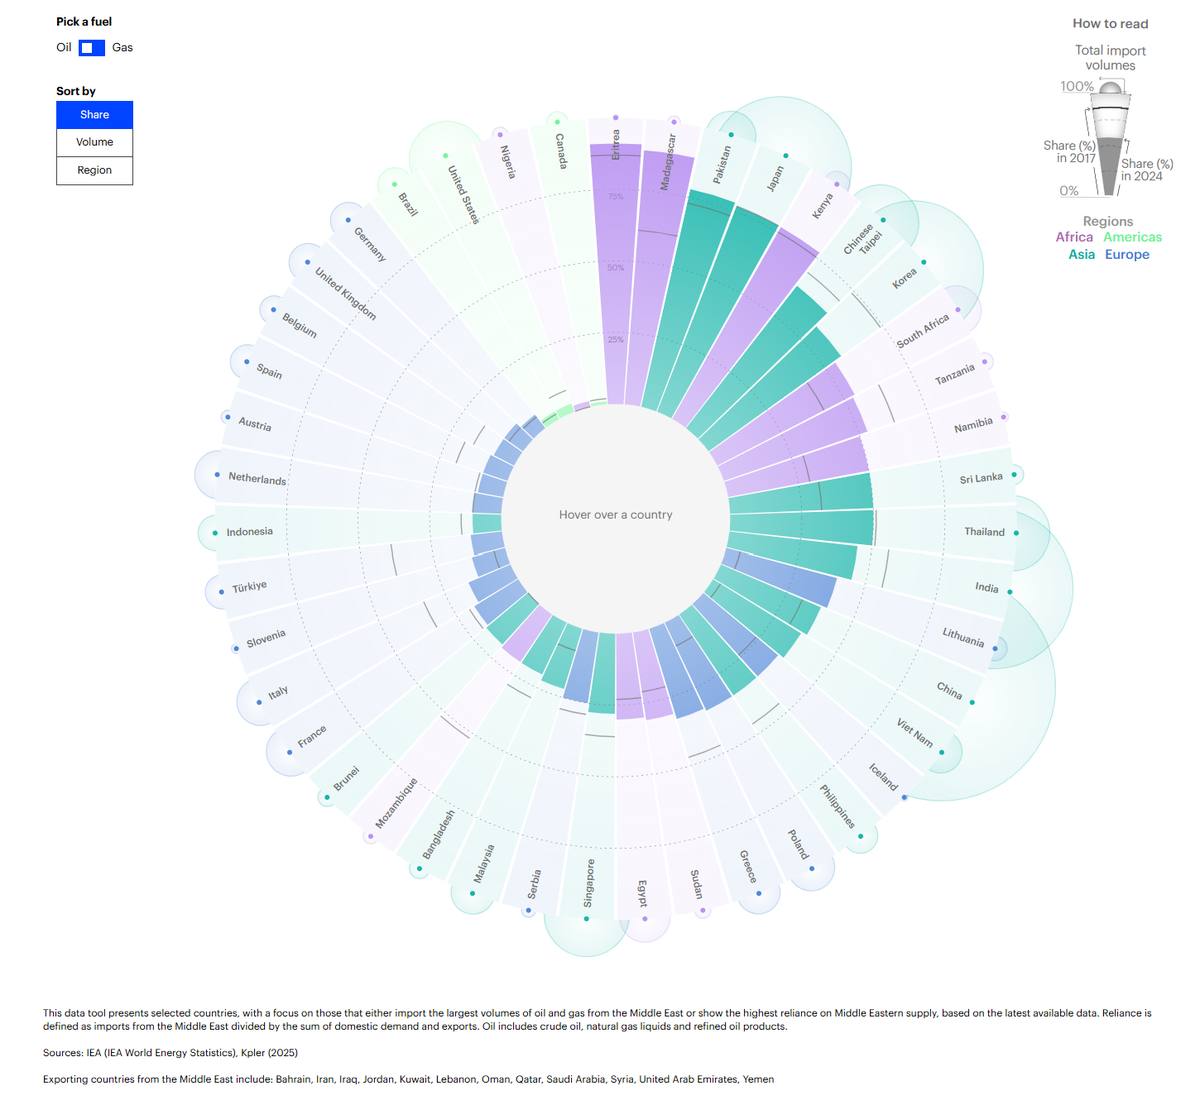Select the Thailand segment
The image size is (1200, 1105).
click(802, 528)
